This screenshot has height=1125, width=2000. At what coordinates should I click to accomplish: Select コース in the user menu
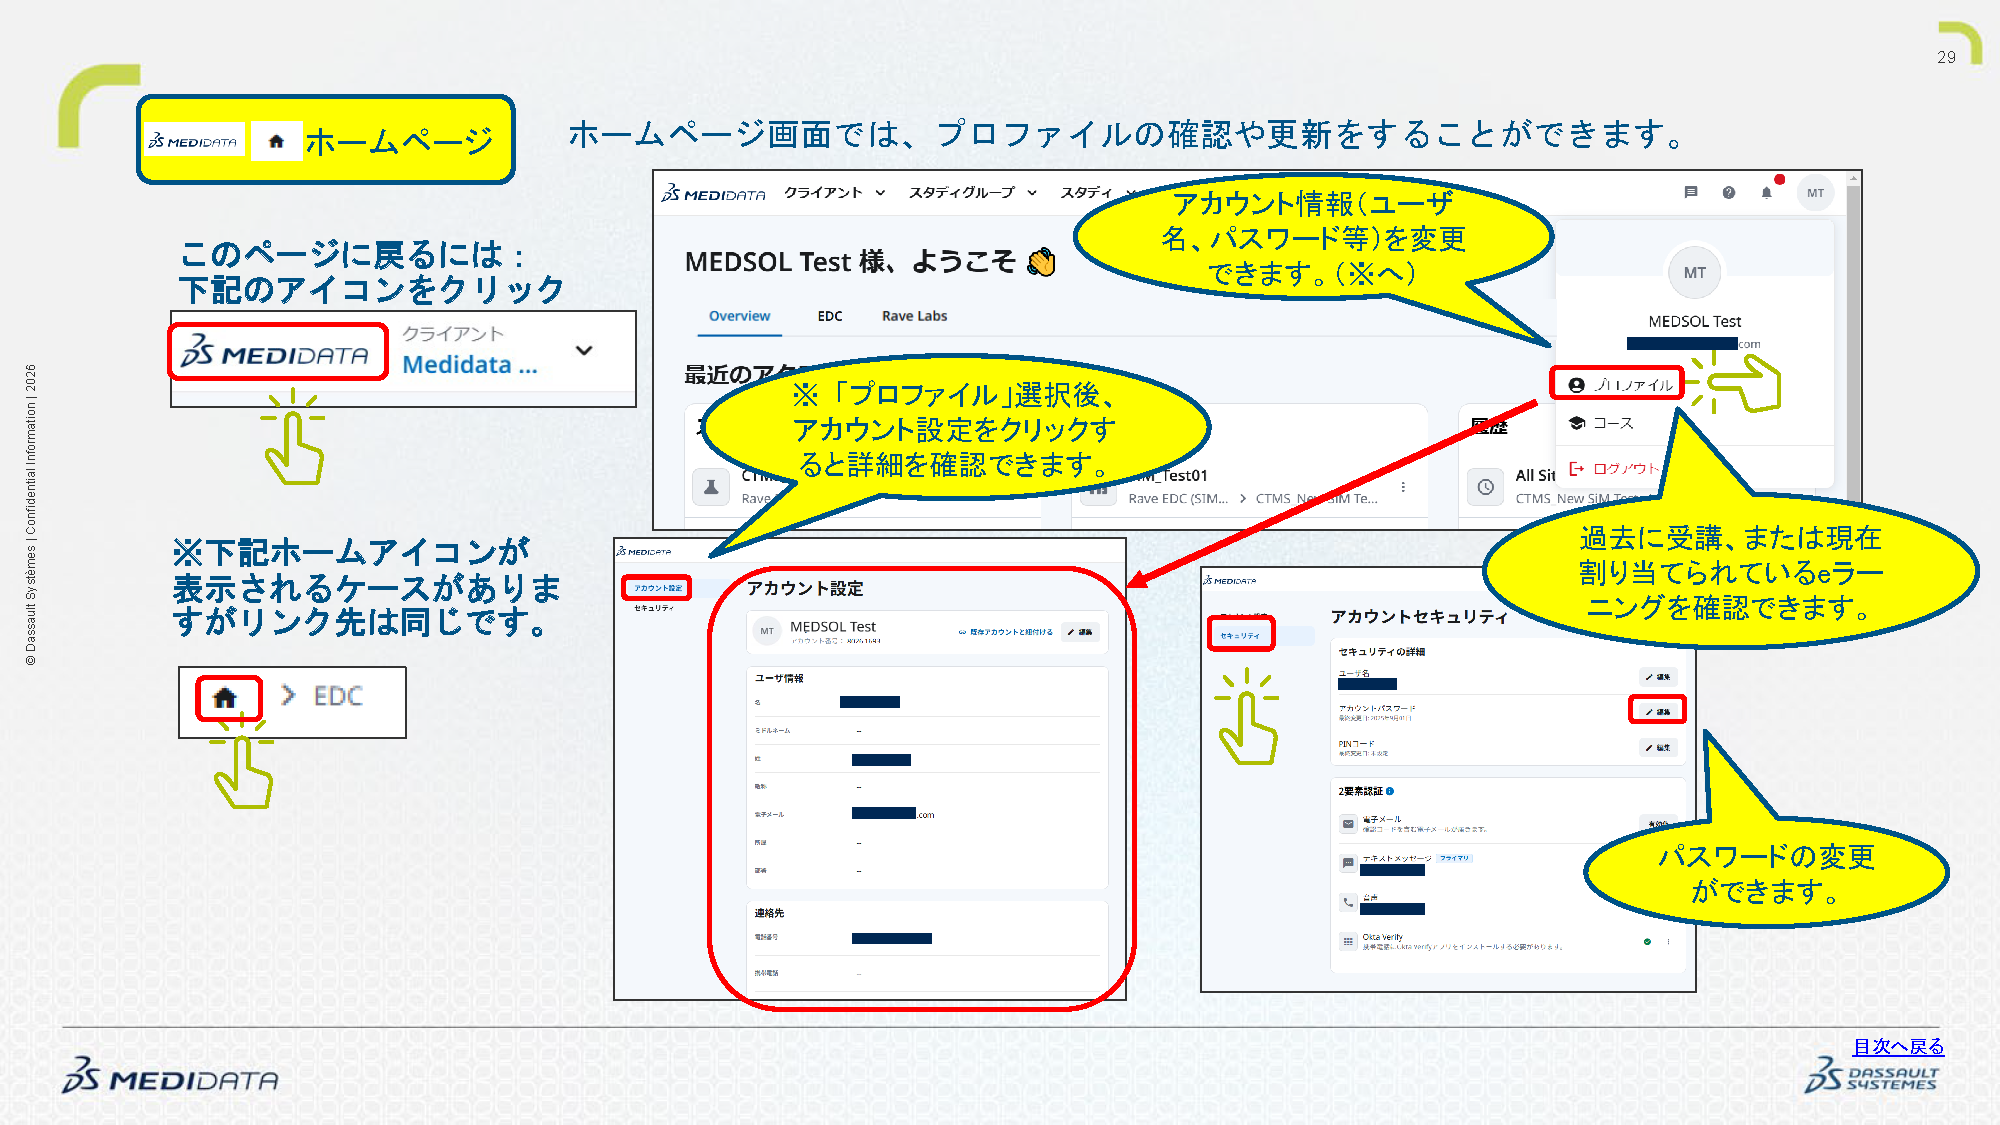[x=1602, y=423]
